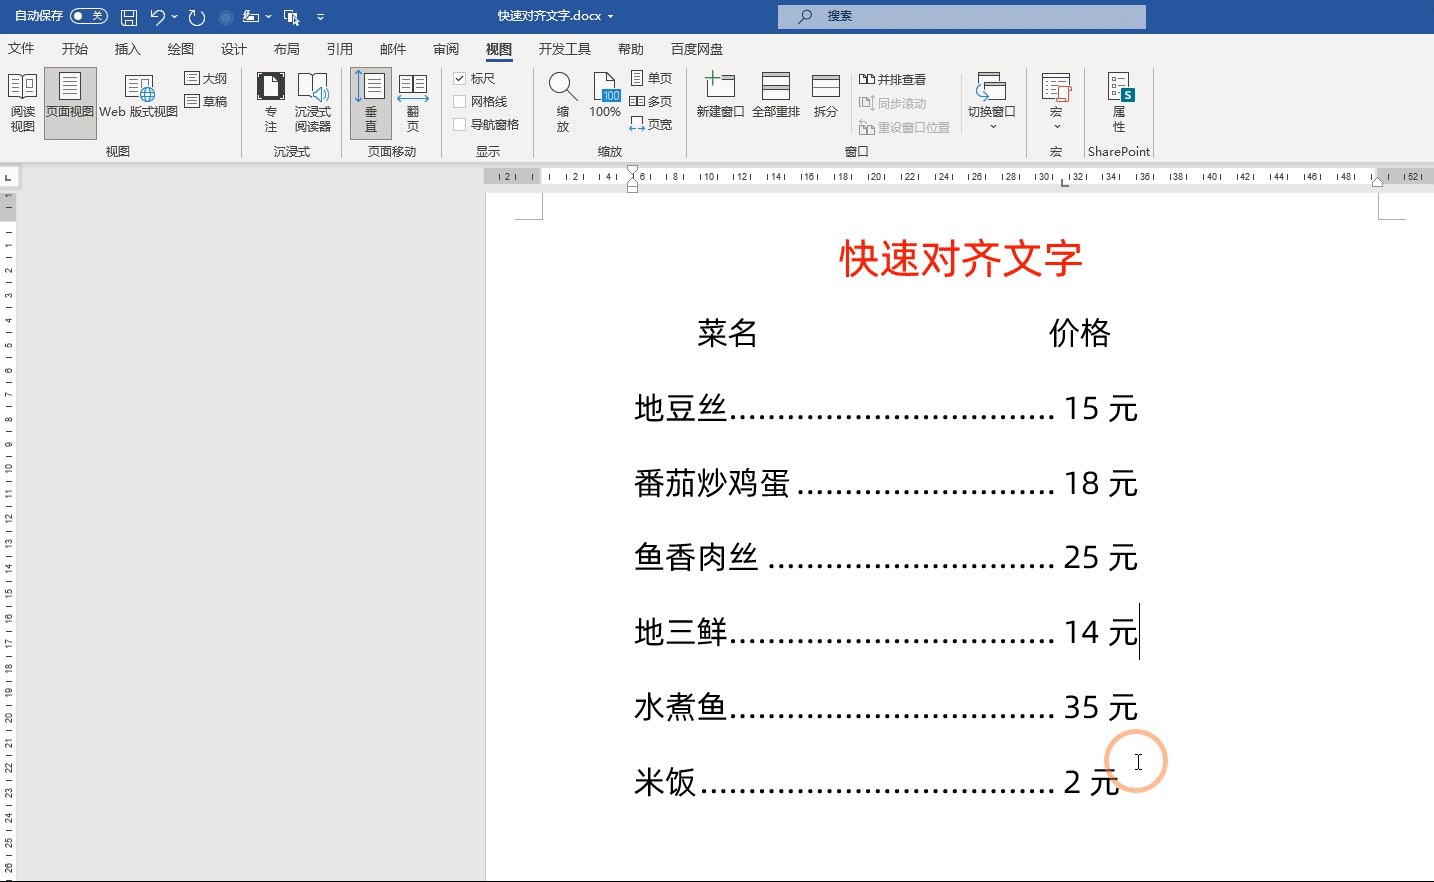
Task: Click the Outline view button
Action: [206, 78]
